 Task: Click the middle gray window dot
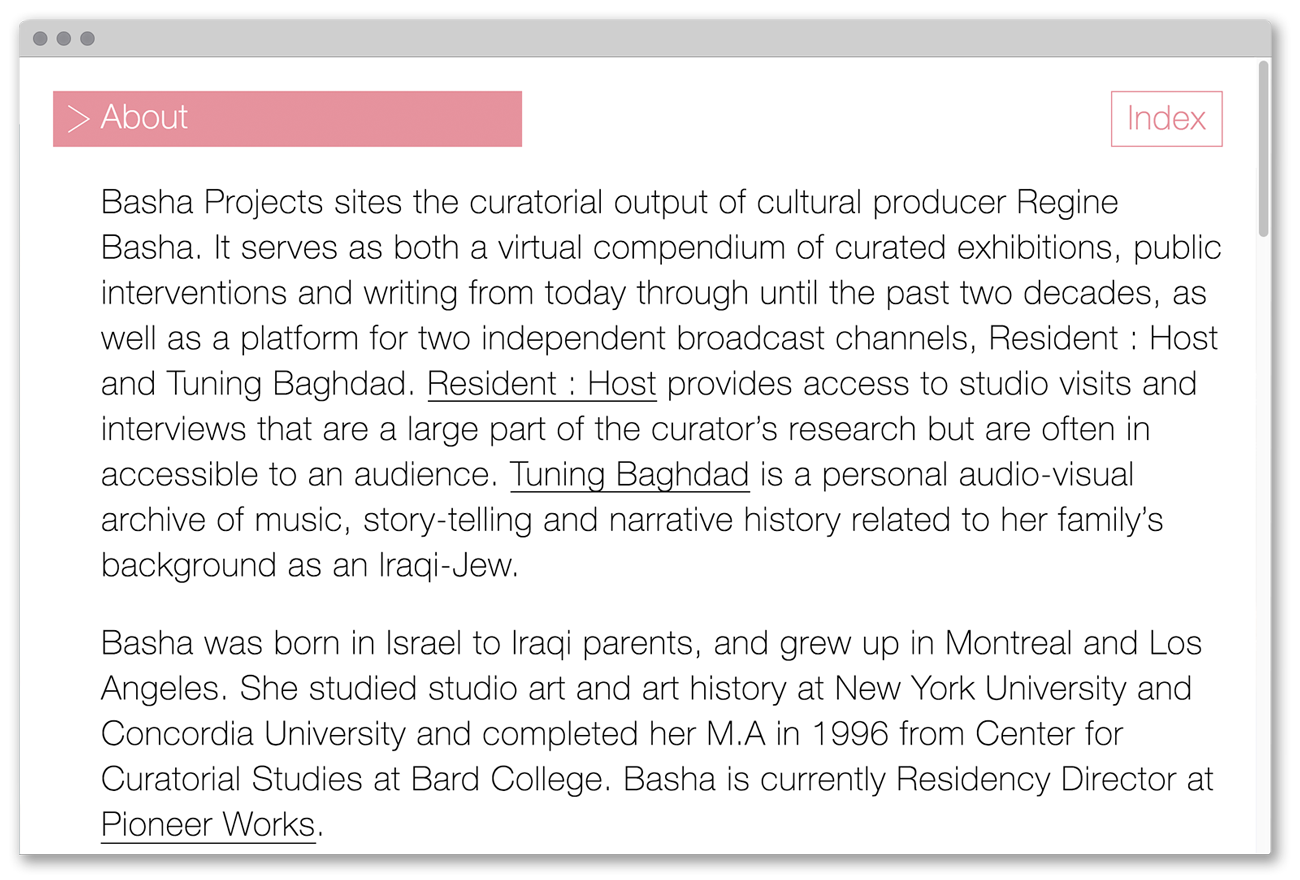click(x=63, y=39)
